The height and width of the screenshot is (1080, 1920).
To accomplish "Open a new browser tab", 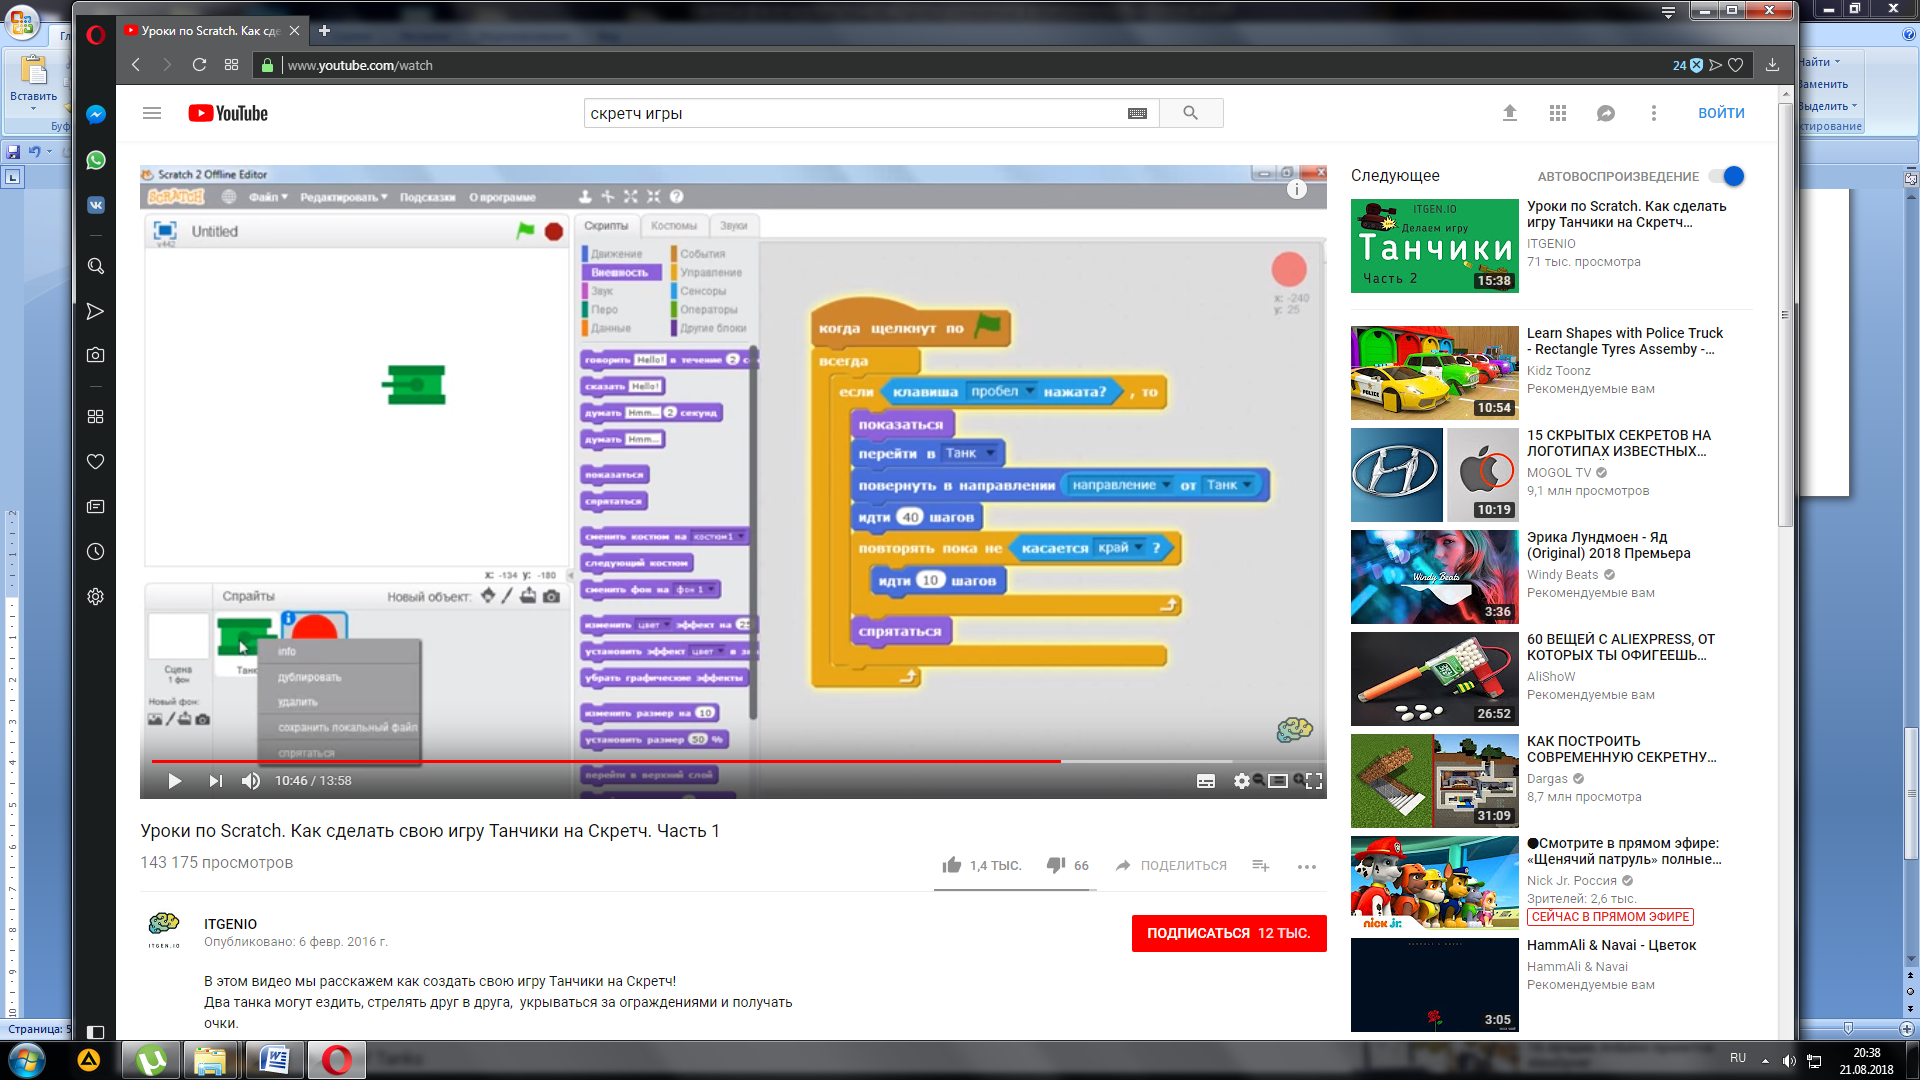I will [x=324, y=31].
